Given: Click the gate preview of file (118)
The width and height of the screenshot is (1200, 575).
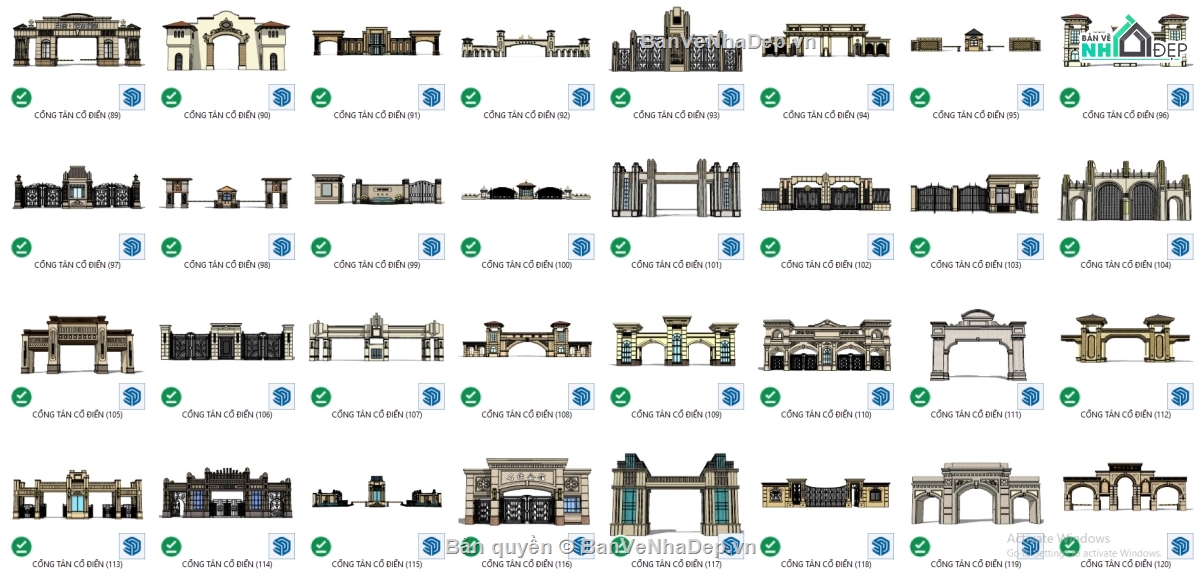Looking at the screenshot, I should click(826, 493).
